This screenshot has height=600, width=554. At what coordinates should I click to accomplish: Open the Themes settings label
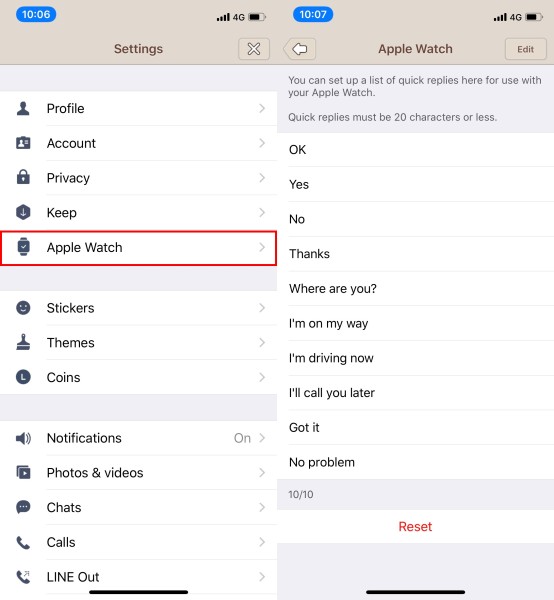click(x=70, y=342)
